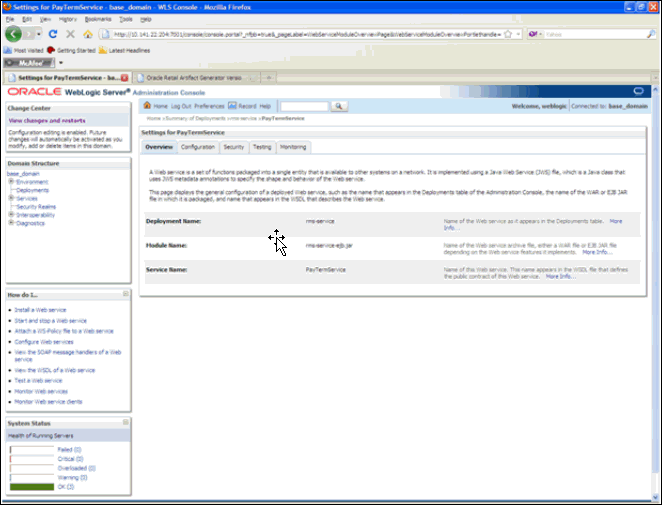Click Summary of Deployments breadcrumb
662x505 pixels.
pos(196,119)
